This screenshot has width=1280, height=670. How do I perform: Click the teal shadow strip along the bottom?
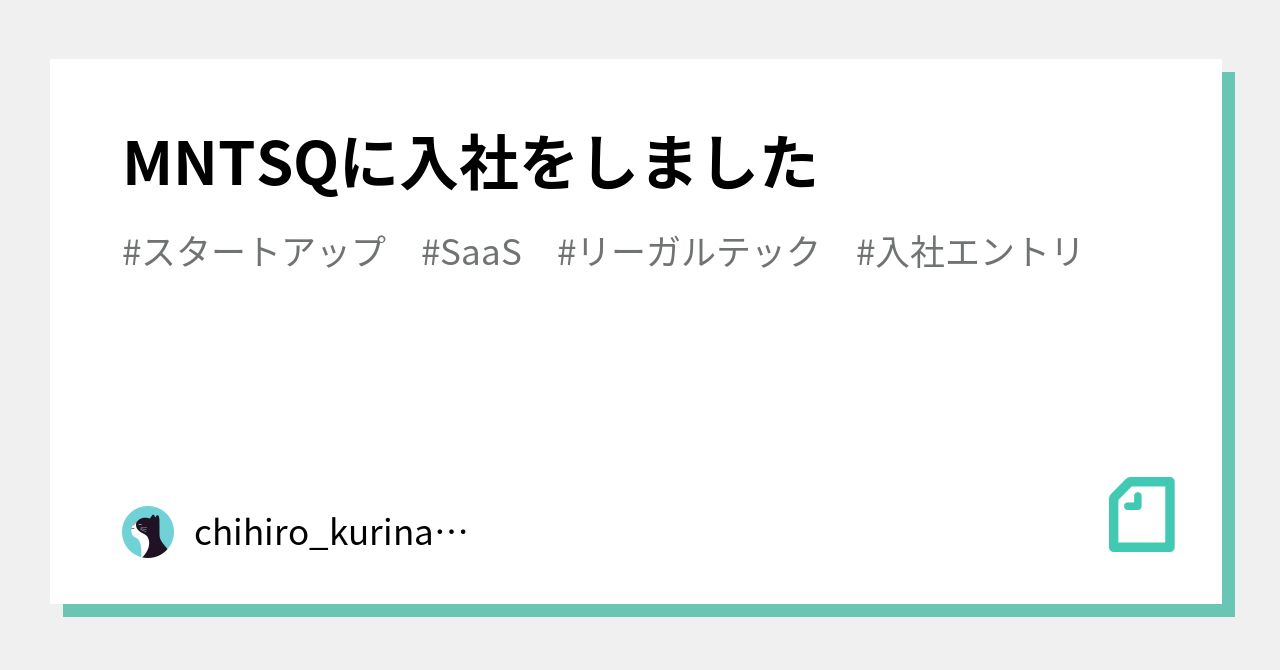tap(640, 610)
